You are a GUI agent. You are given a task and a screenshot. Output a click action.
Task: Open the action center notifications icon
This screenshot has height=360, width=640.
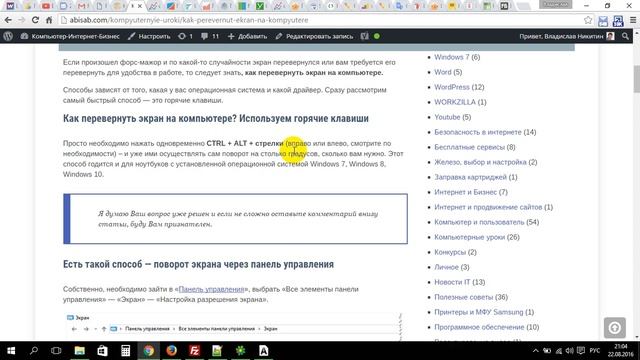click(581, 351)
